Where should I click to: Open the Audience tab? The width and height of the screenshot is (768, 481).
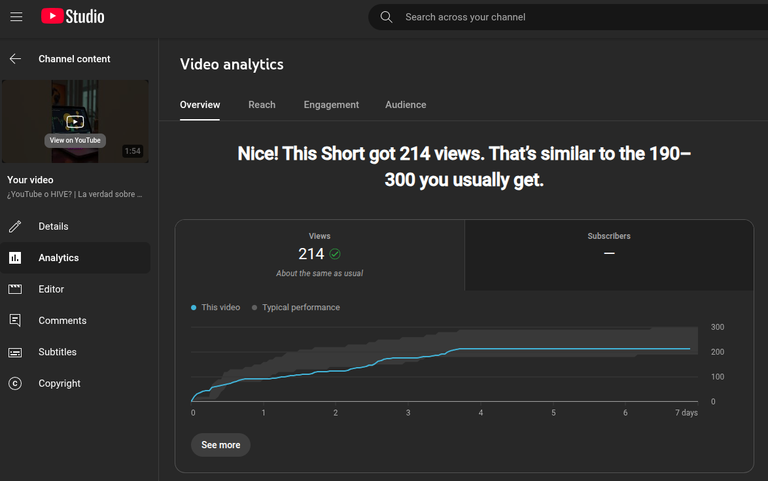406,105
